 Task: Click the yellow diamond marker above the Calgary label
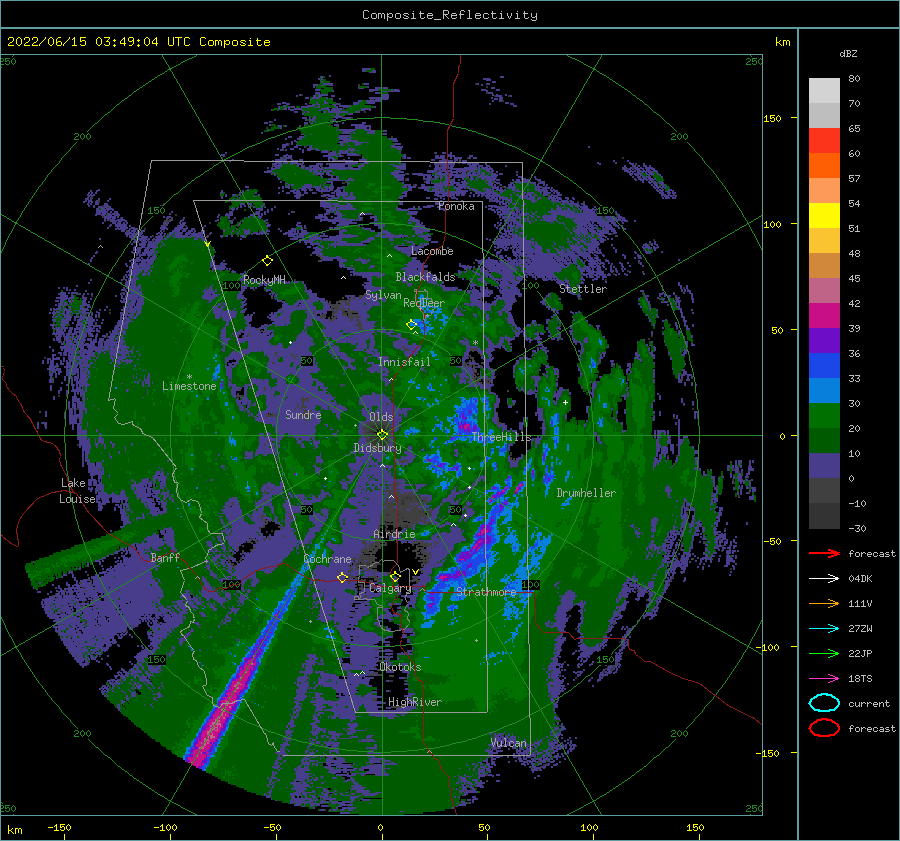tap(395, 576)
